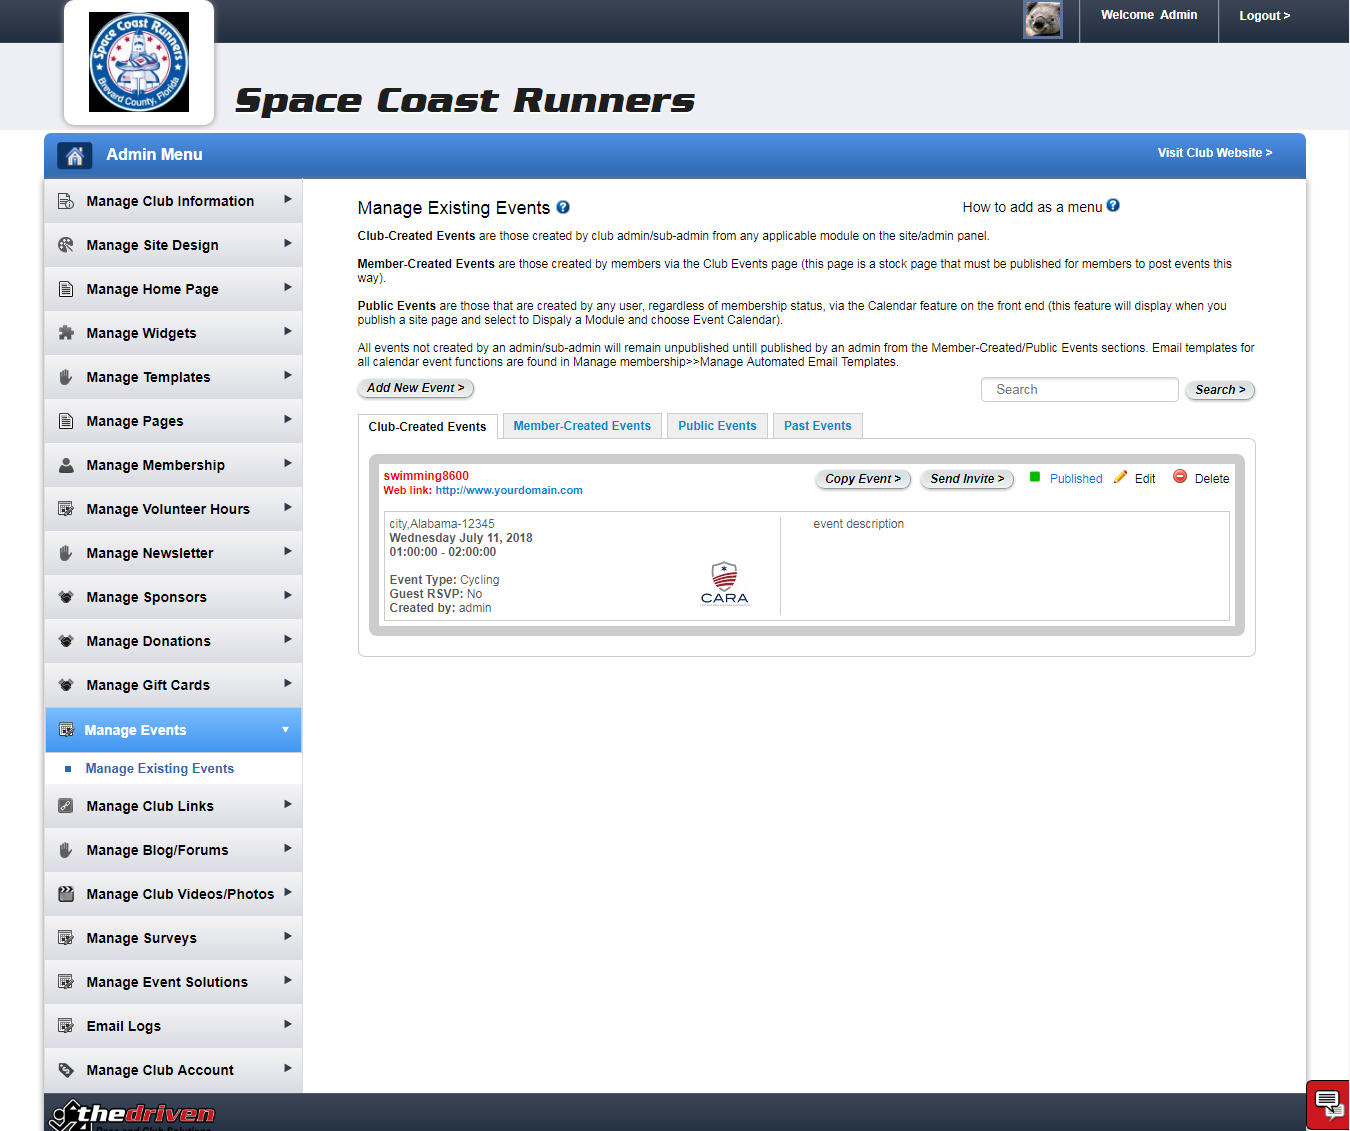The image size is (1350, 1131).
Task: Open the 'How to add as a menu' help icon
Action: (x=1113, y=206)
